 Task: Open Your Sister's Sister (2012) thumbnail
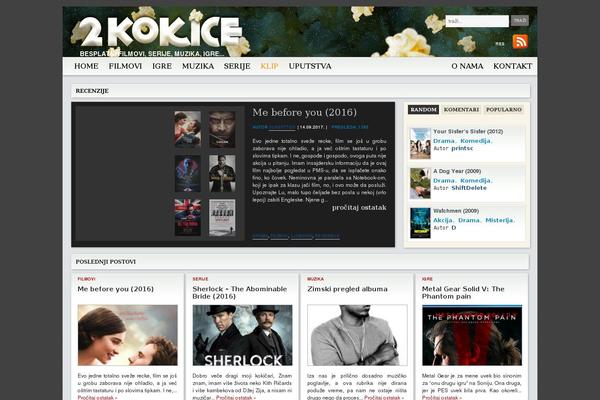[420, 144]
